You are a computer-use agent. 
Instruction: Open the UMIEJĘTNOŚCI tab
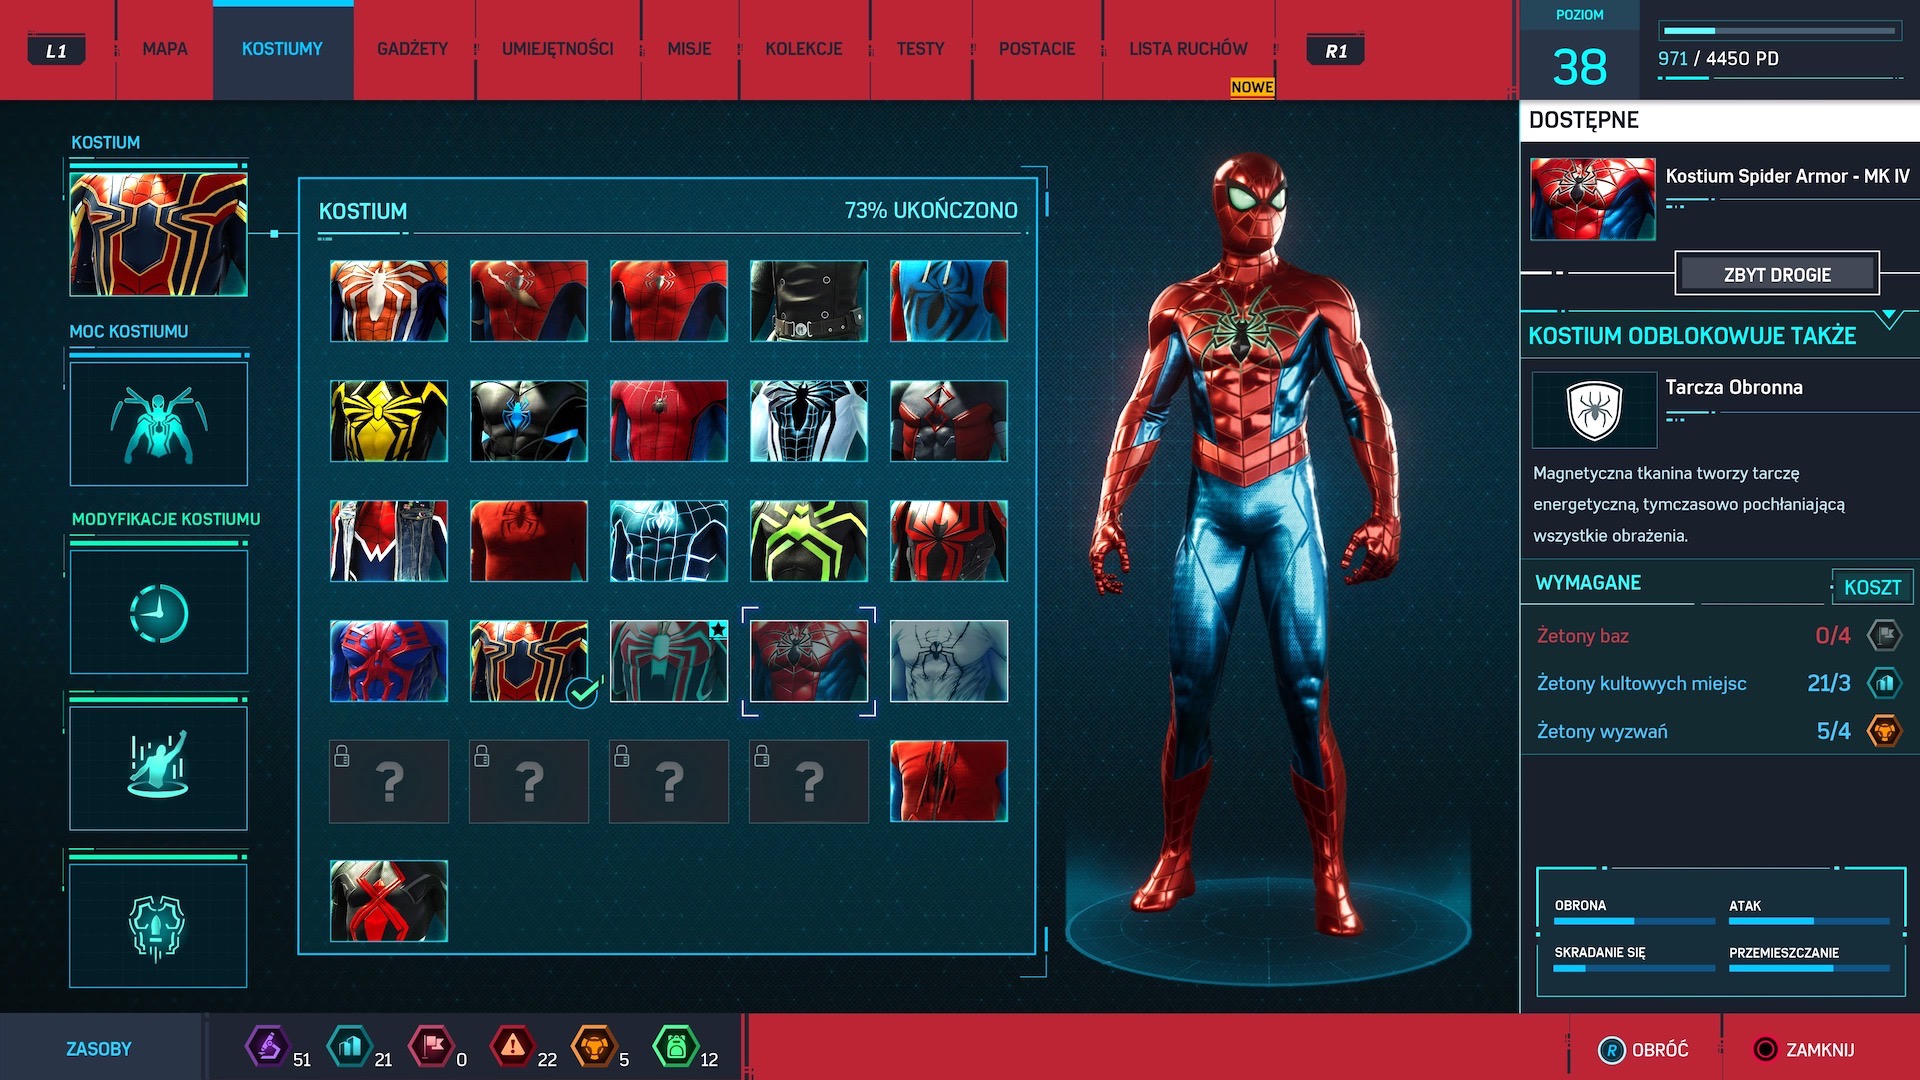coord(558,49)
